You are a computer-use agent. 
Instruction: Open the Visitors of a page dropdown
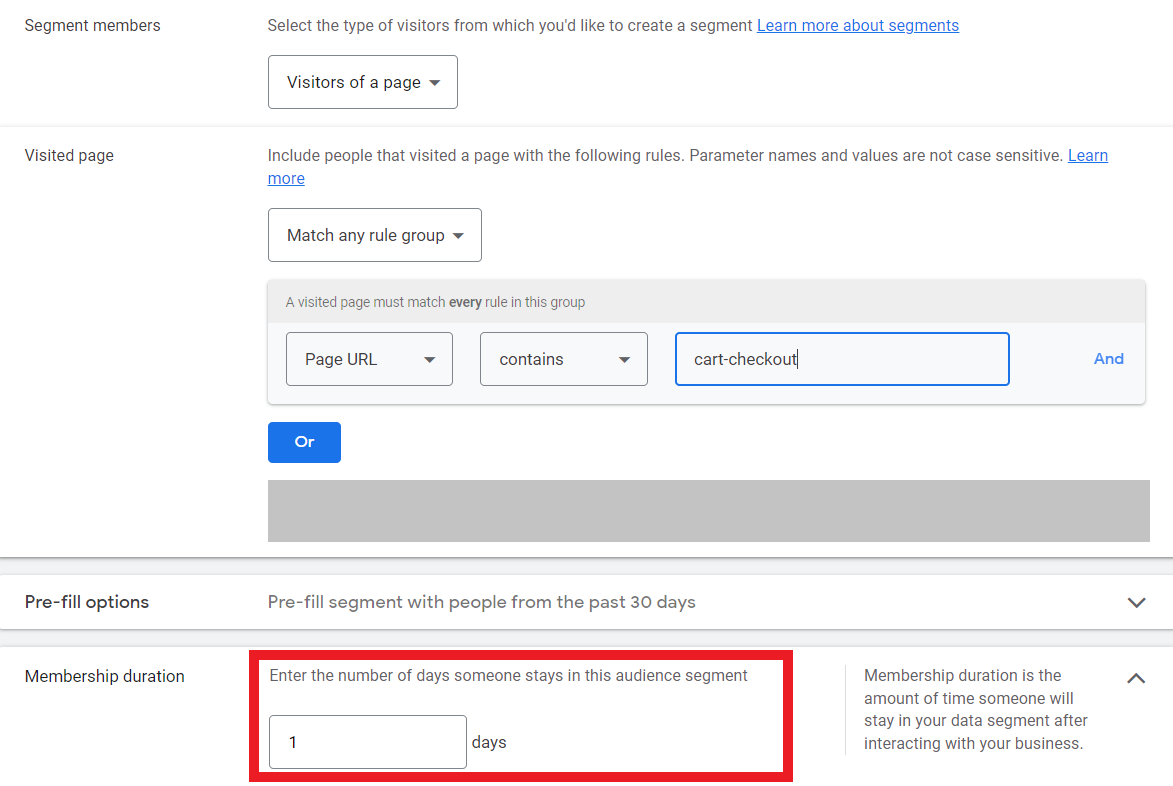362,82
